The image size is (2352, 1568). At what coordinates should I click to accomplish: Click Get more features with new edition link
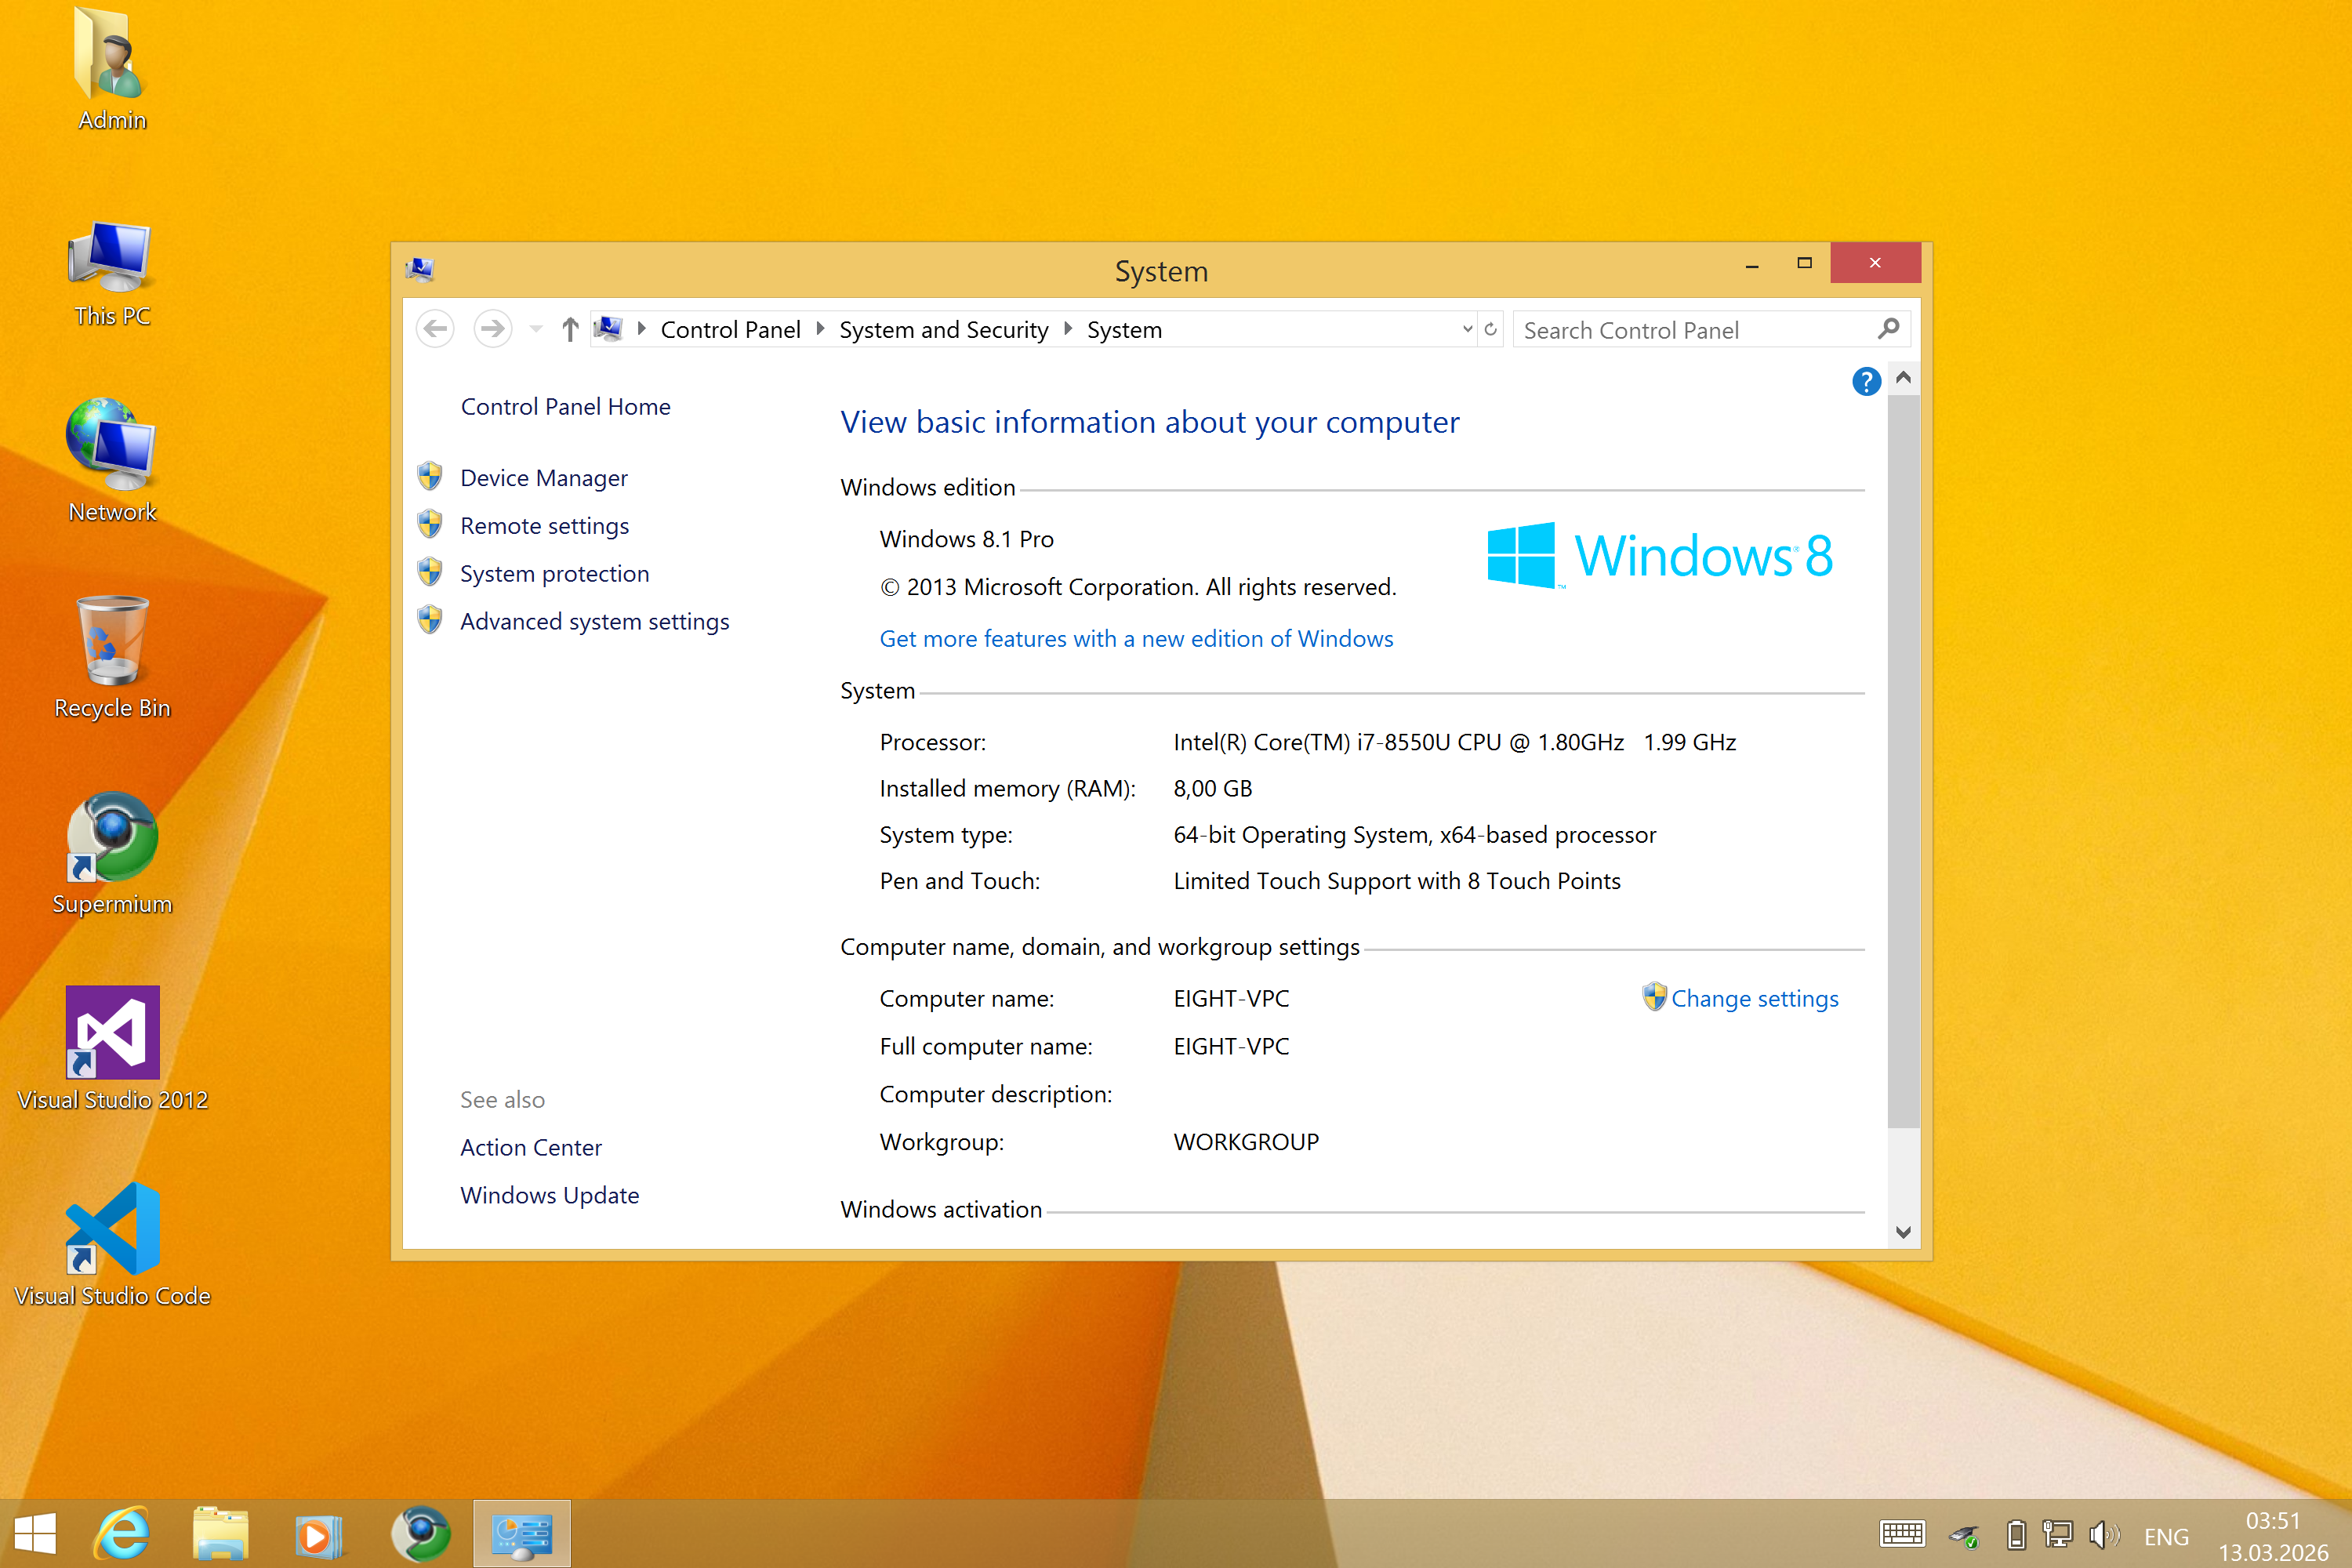click(x=1136, y=638)
